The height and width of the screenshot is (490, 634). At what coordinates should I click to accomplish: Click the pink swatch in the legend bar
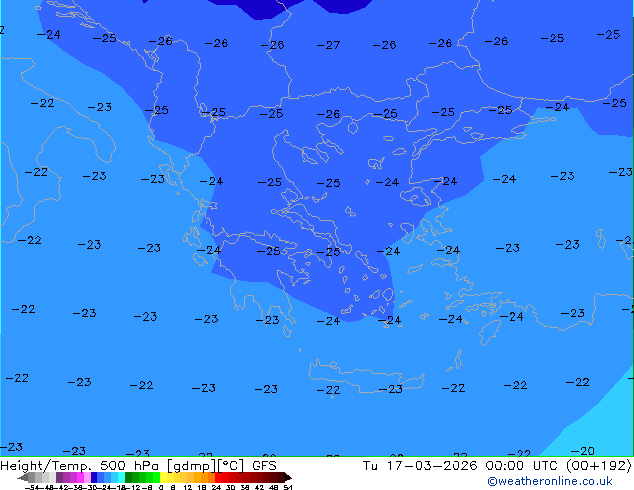pyautogui.click(x=87, y=477)
